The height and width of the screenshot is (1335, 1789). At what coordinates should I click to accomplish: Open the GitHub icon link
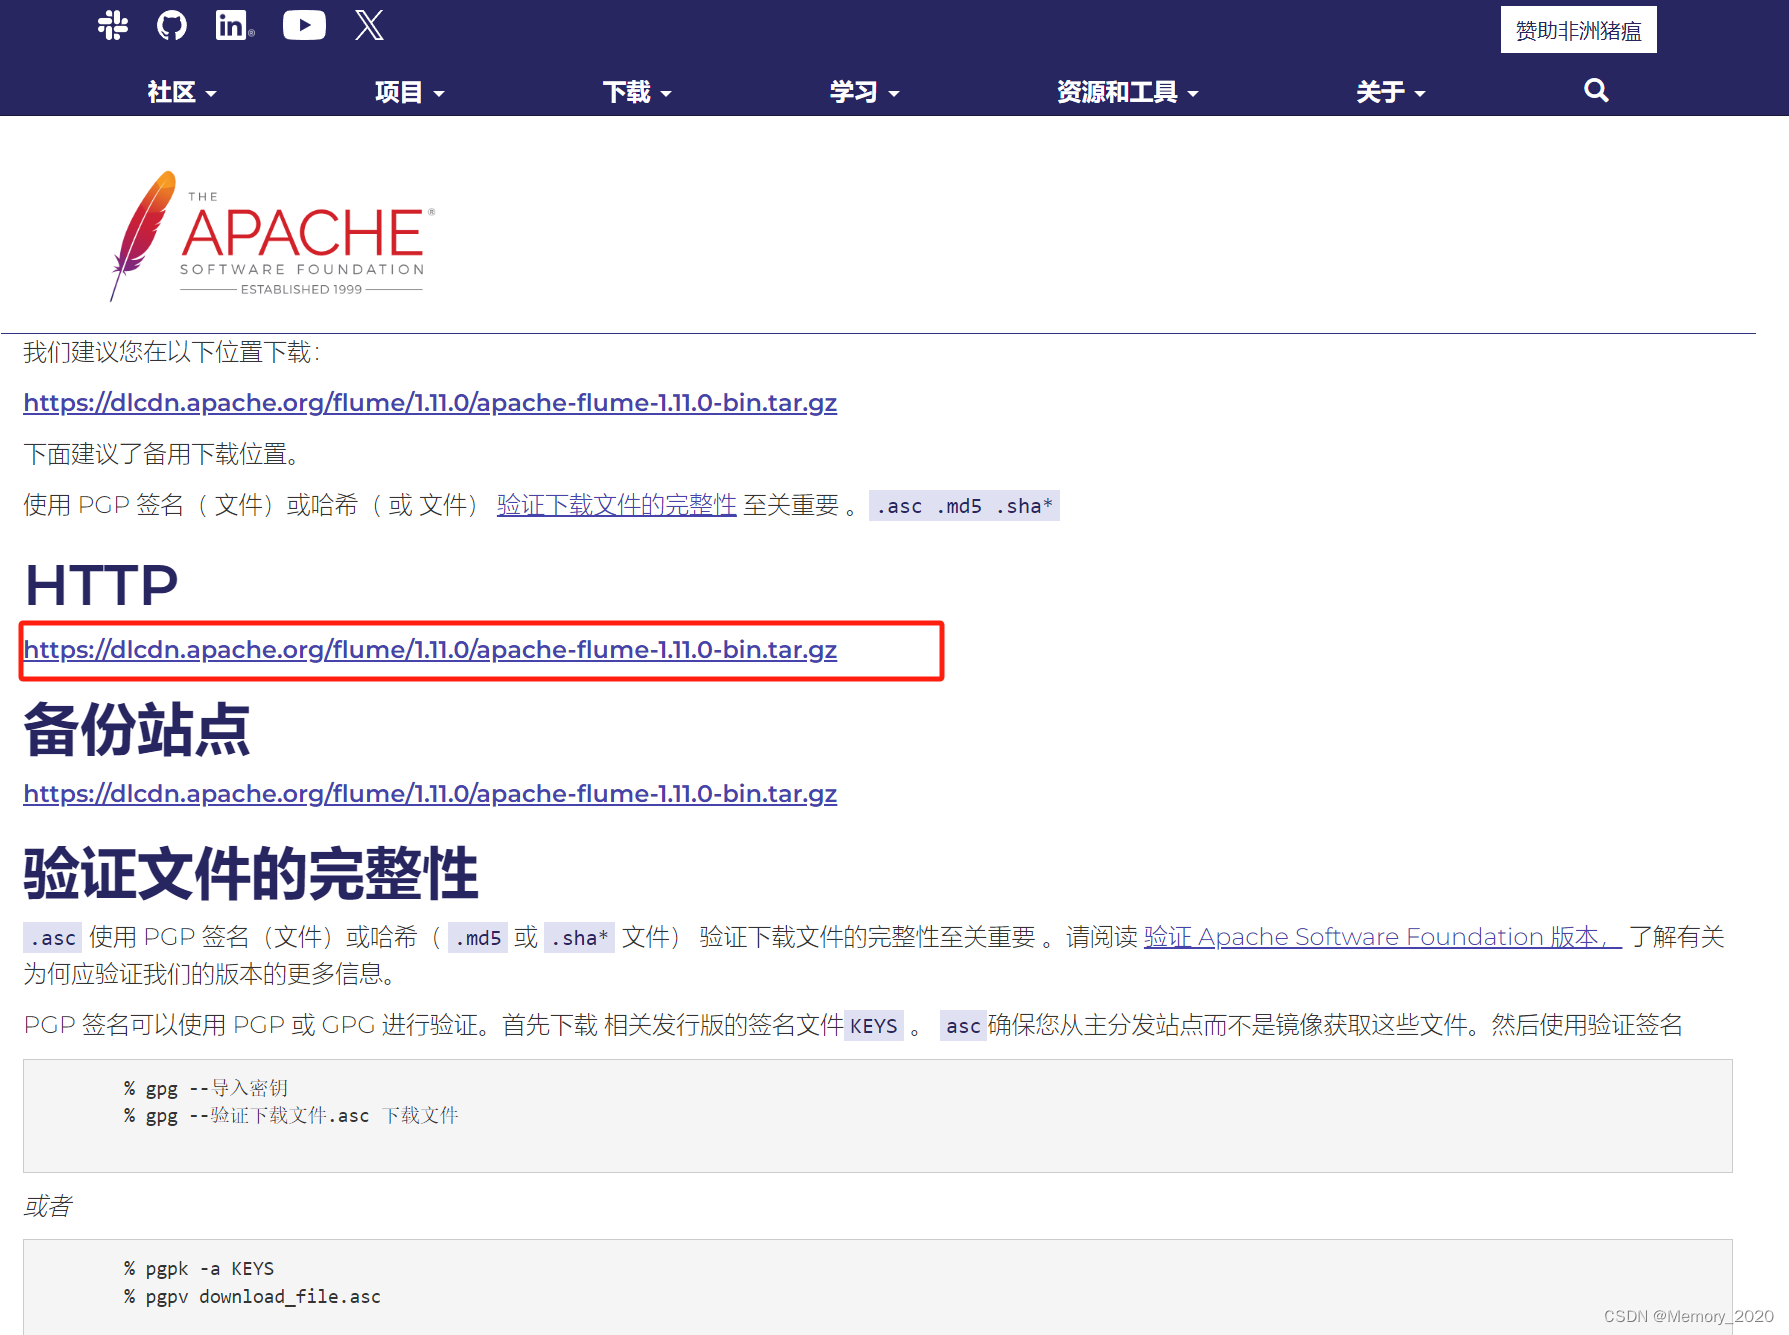click(172, 25)
